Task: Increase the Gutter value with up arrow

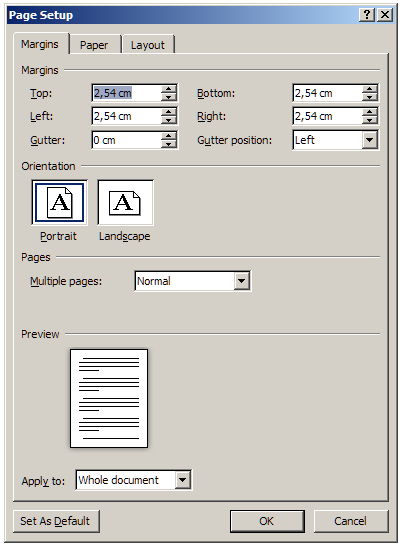Action: click(169, 136)
